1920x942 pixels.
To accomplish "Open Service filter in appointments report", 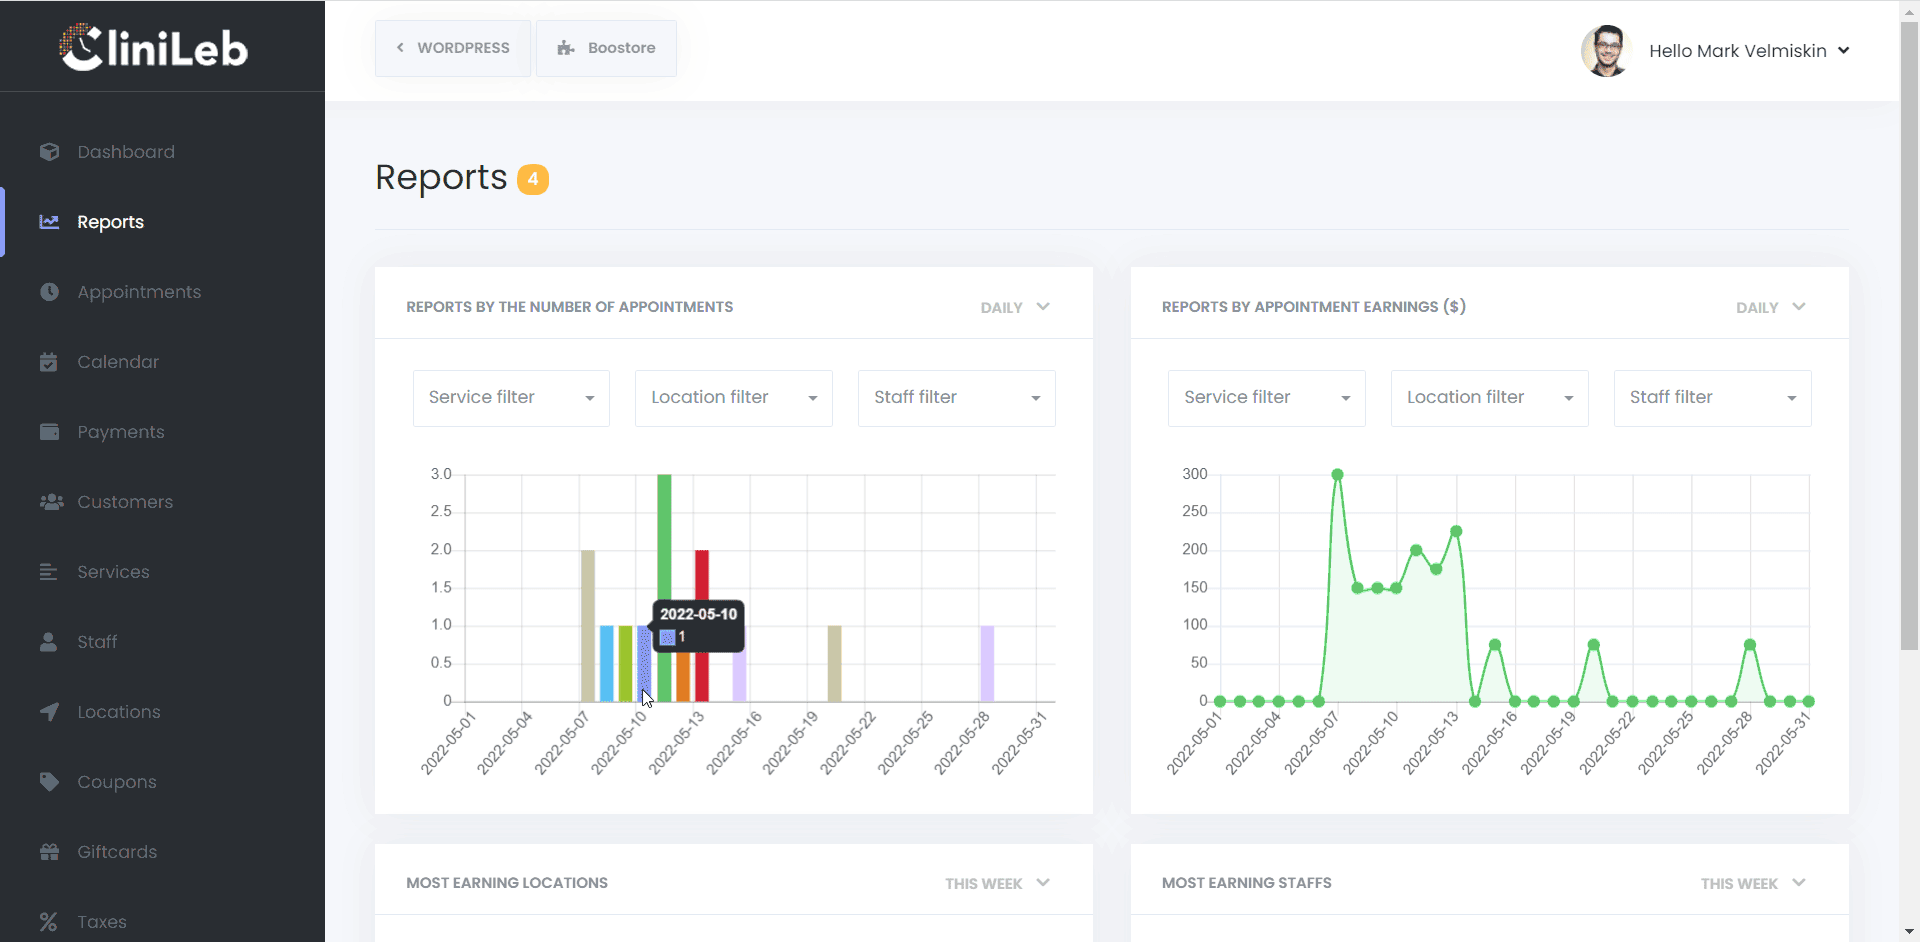I will pos(511,398).
